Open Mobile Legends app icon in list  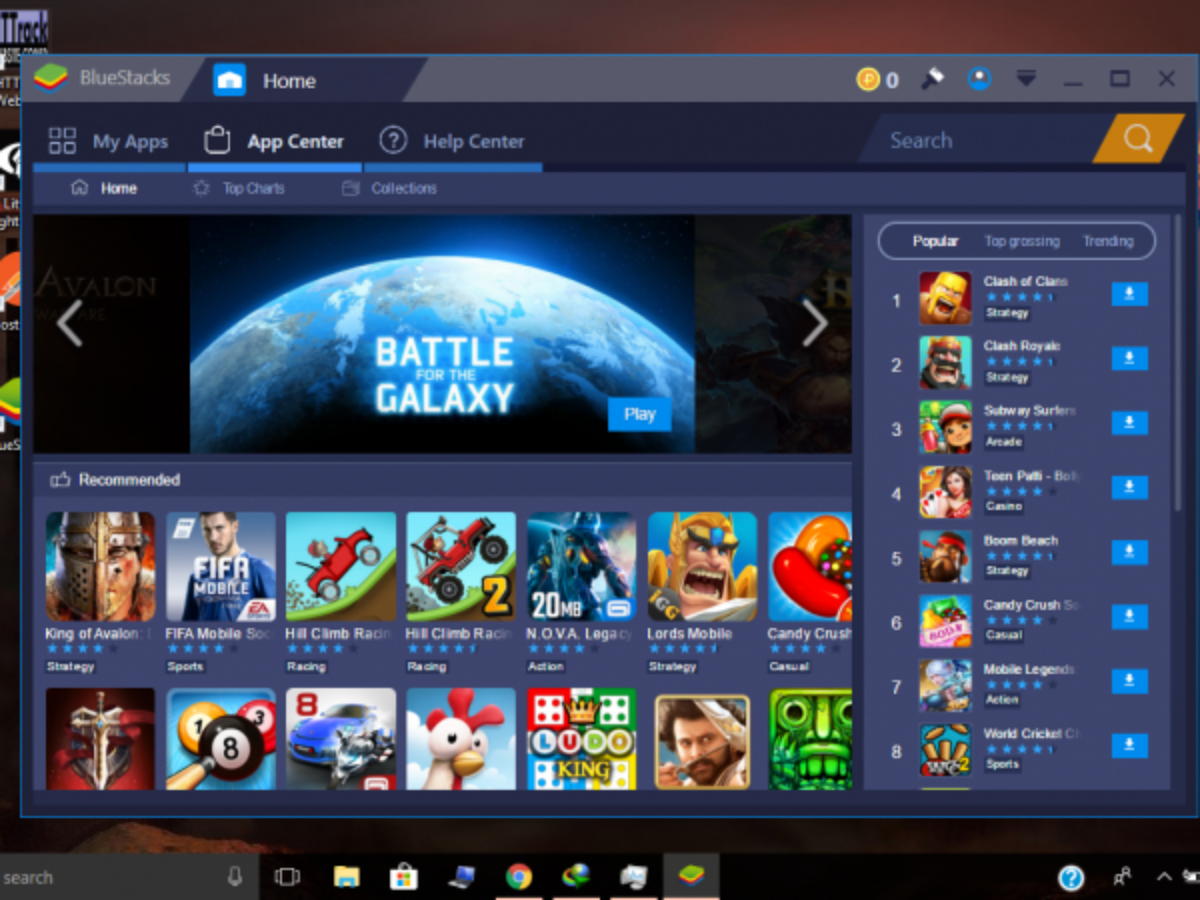[945, 685]
